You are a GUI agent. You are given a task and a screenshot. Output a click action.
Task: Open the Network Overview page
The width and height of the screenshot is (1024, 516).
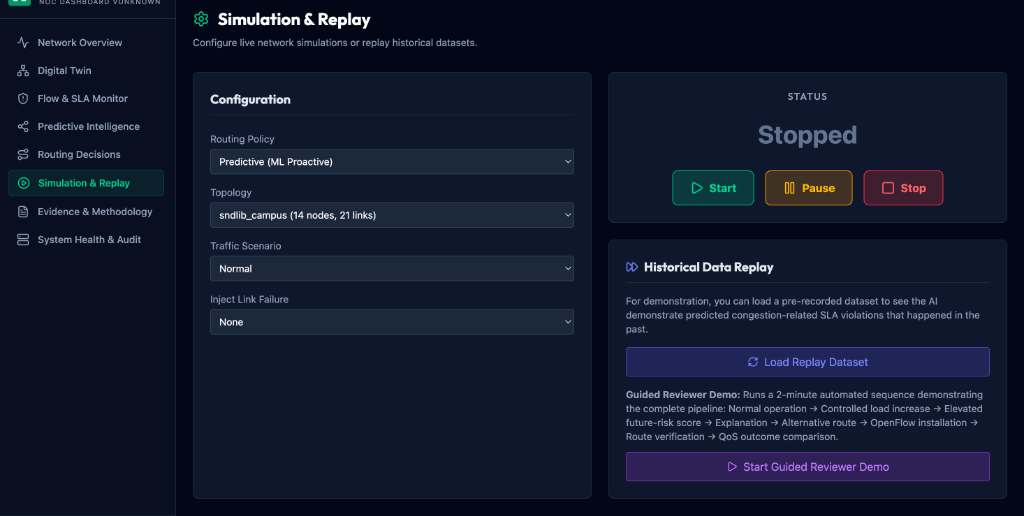(x=86, y=42)
